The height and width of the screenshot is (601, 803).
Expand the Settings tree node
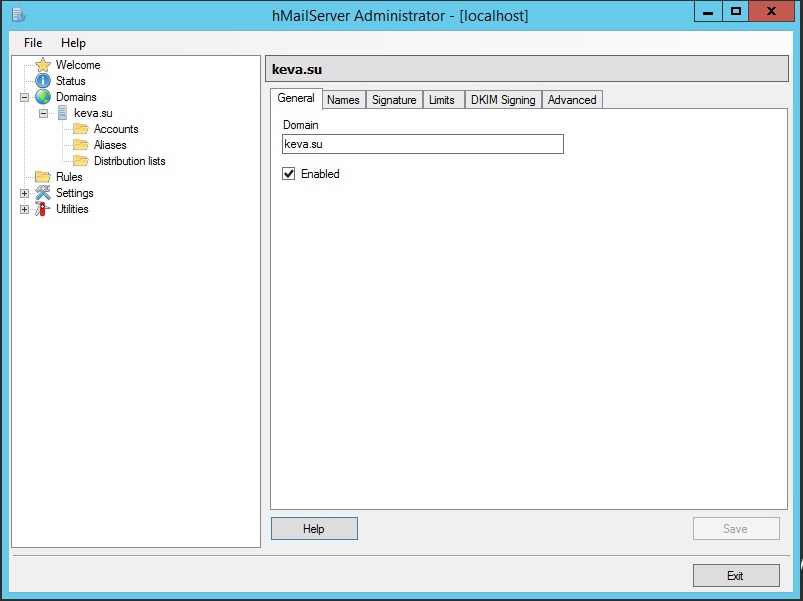click(x=24, y=194)
